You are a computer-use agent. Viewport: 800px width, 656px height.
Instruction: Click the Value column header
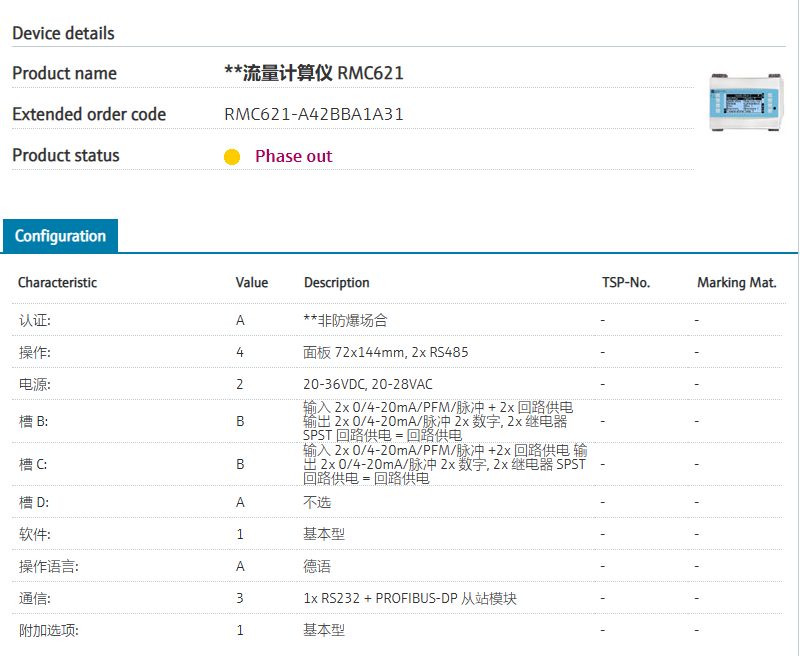[252, 283]
